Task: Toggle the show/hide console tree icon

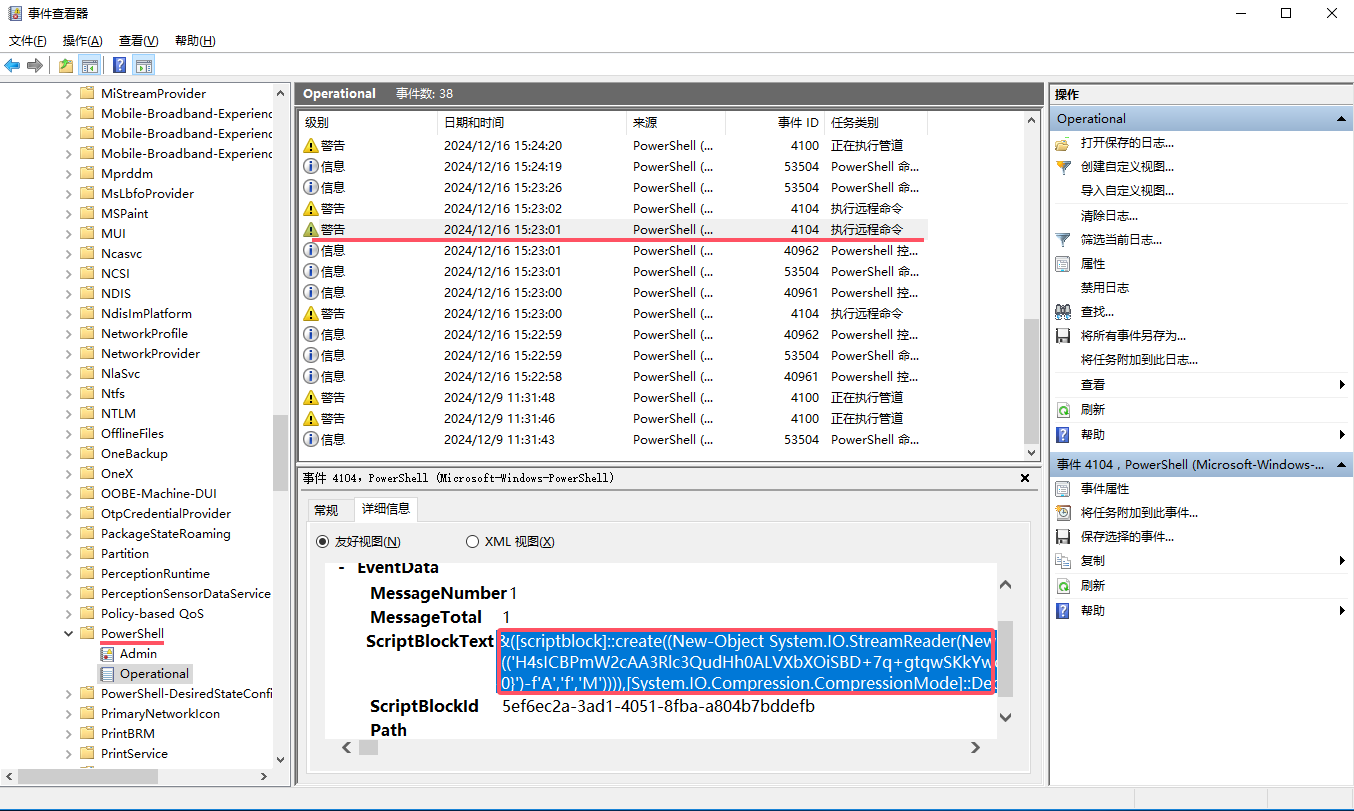Action: coord(90,66)
